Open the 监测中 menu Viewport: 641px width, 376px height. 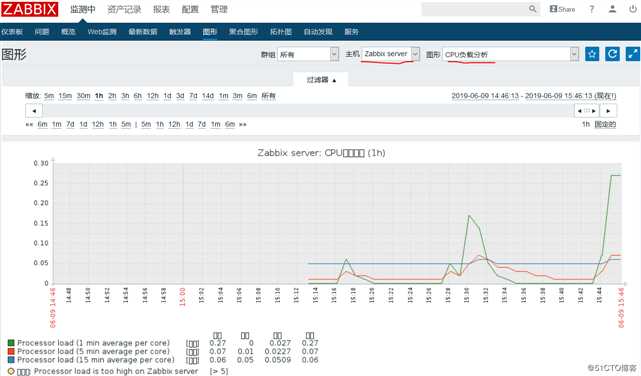[x=83, y=9]
